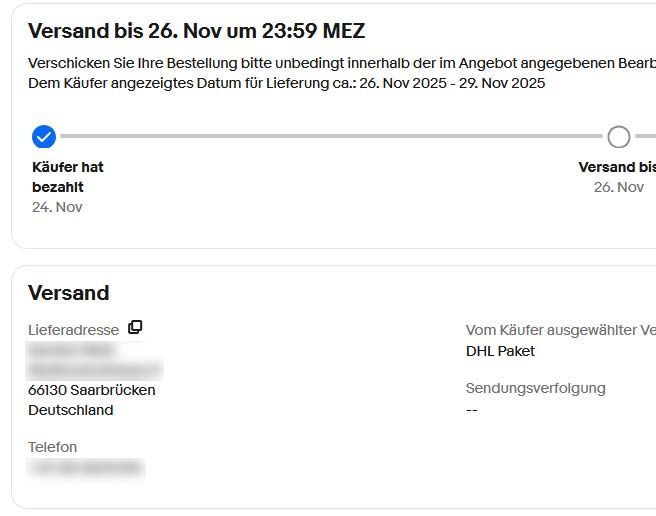Screen dimensions: 656x516
Task: Click the blurred street address line
Action: 94,370
